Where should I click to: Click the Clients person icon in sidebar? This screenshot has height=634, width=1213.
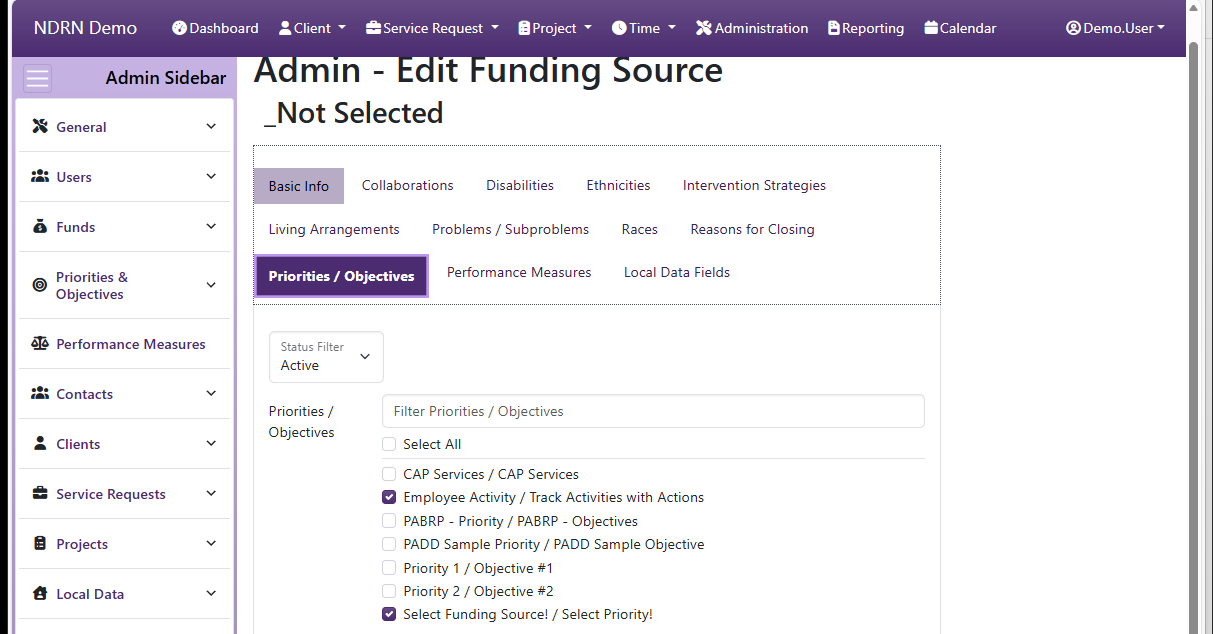pyautogui.click(x=40, y=444)
